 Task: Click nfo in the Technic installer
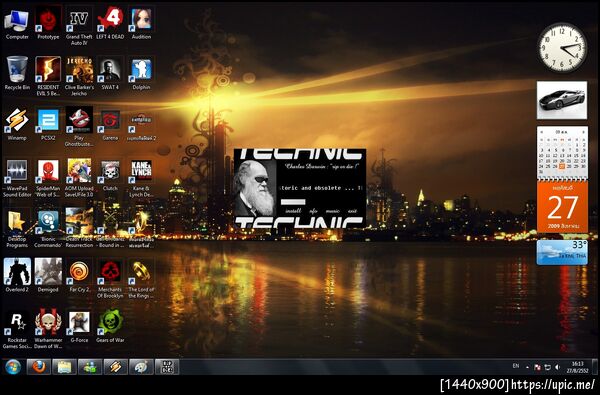coord(313,211)
